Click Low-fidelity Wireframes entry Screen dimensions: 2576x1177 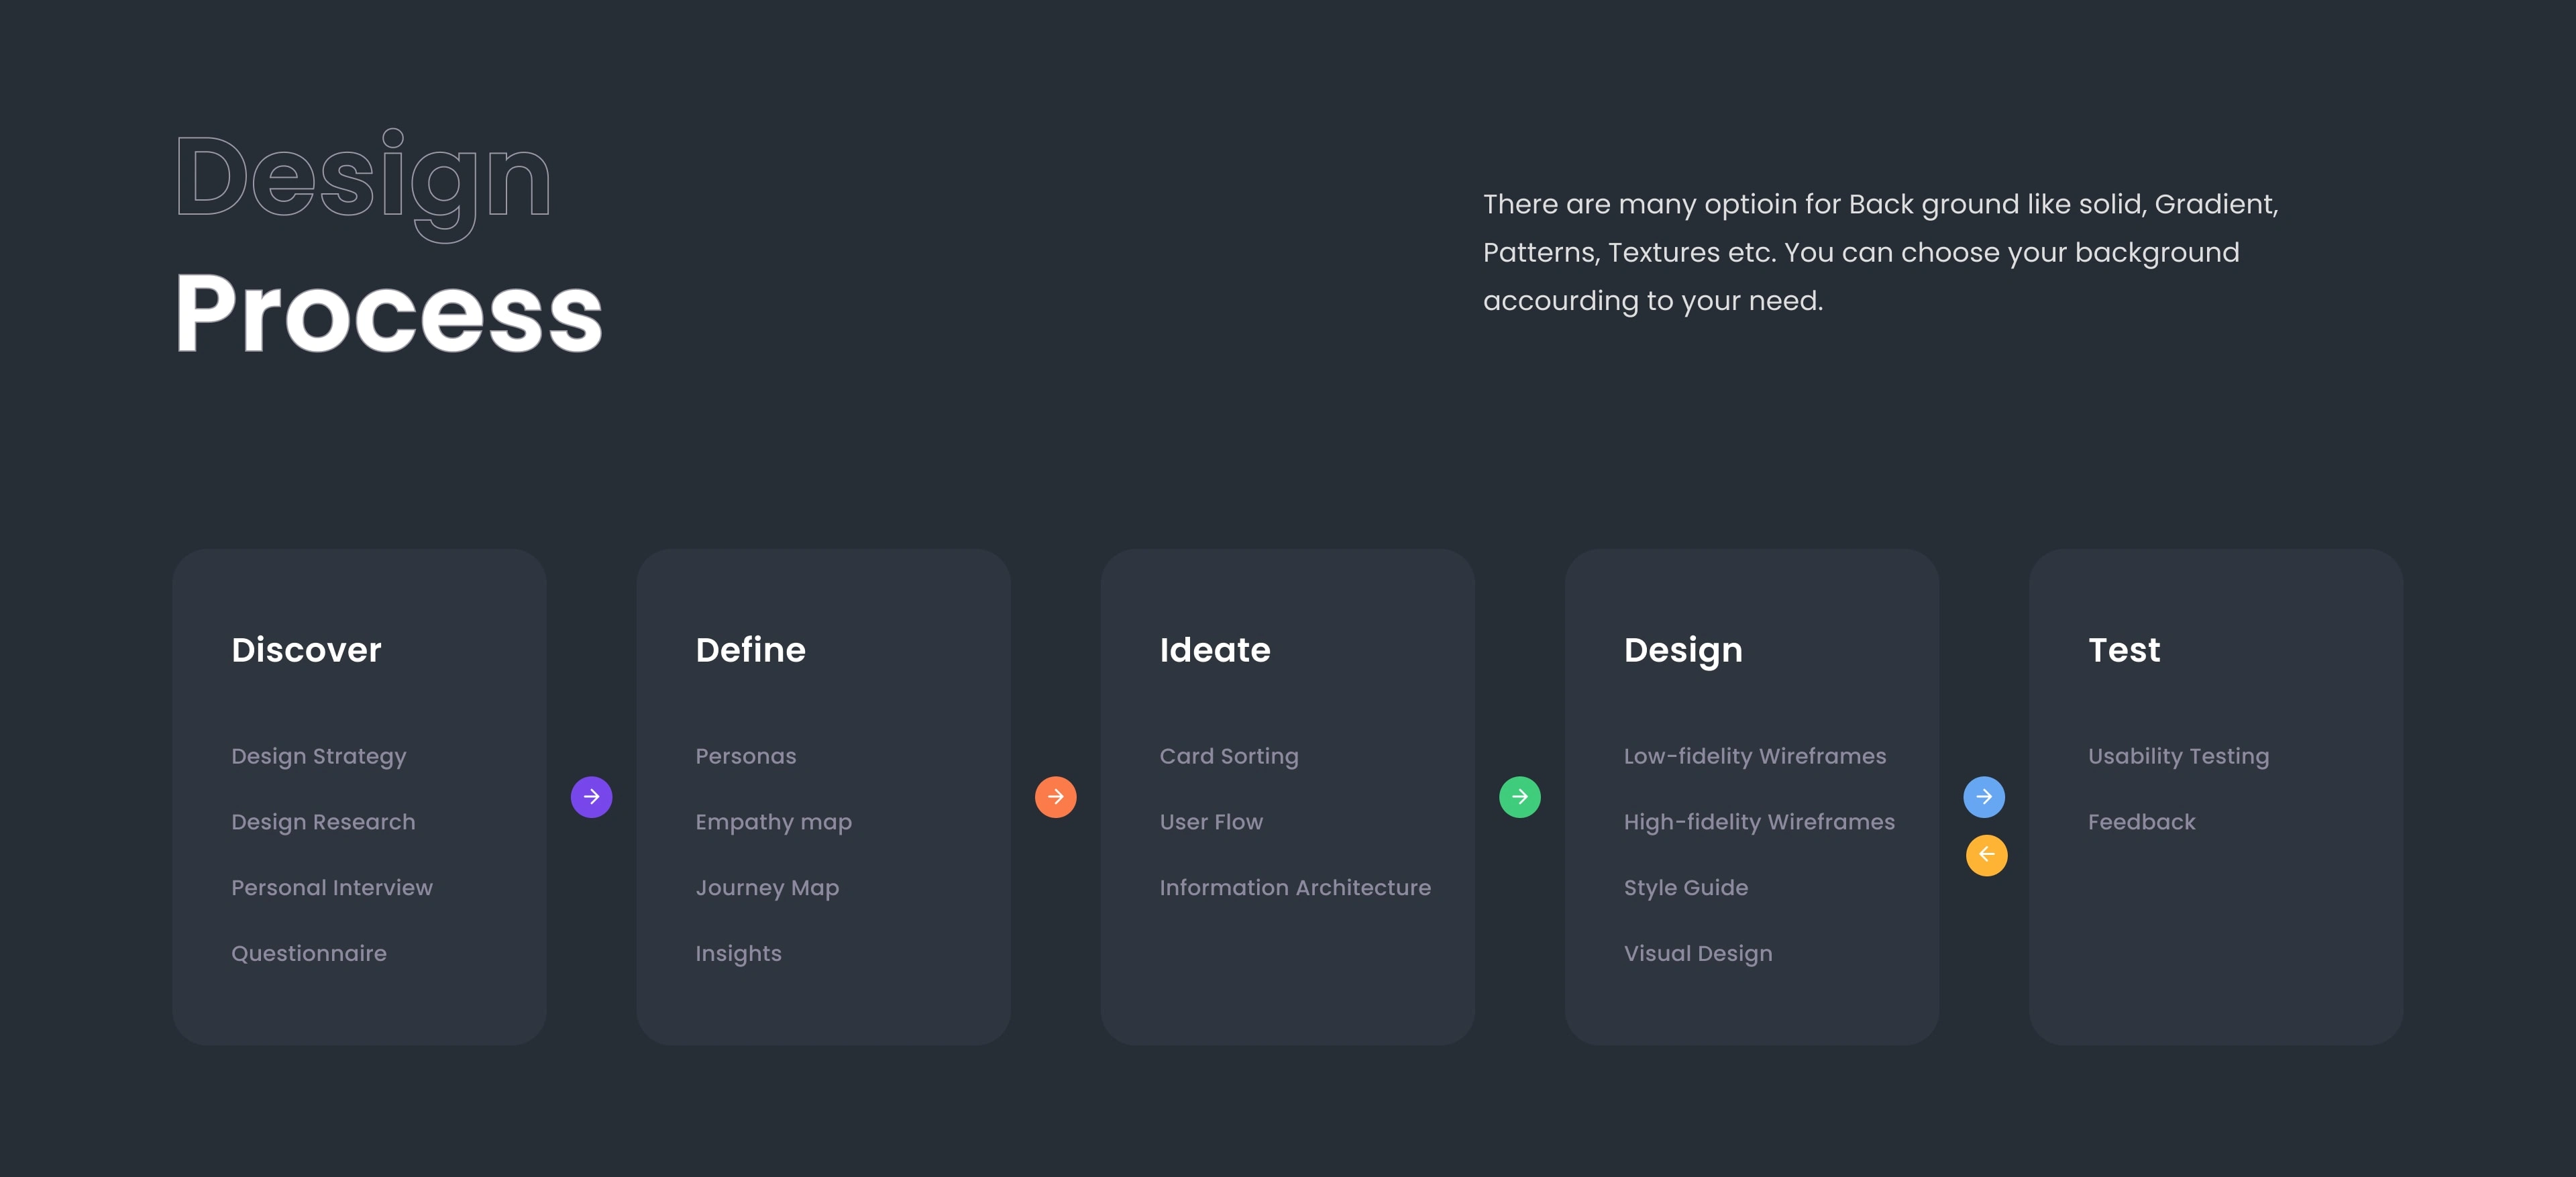[x=1754, y=756]
